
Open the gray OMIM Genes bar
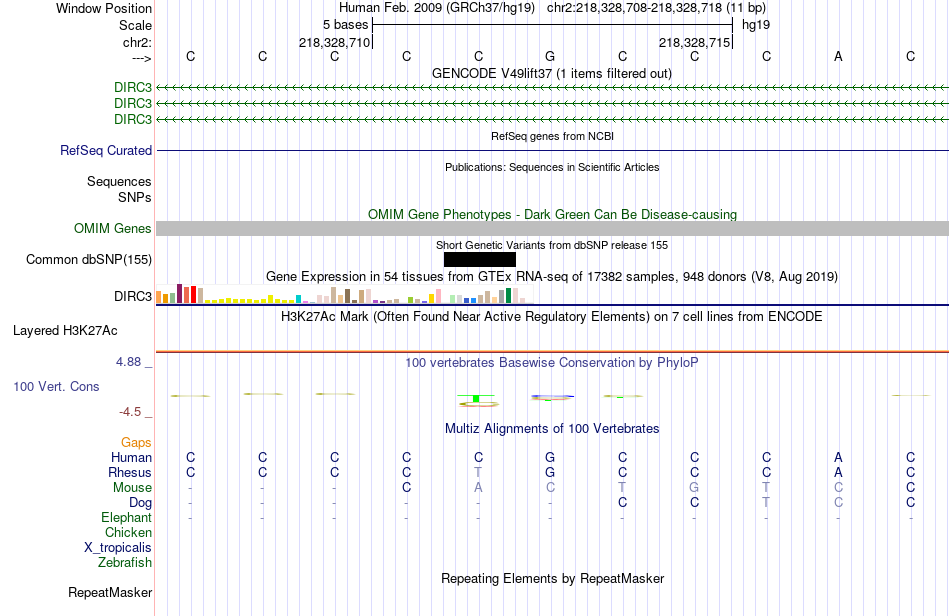[x=553, y=228]
